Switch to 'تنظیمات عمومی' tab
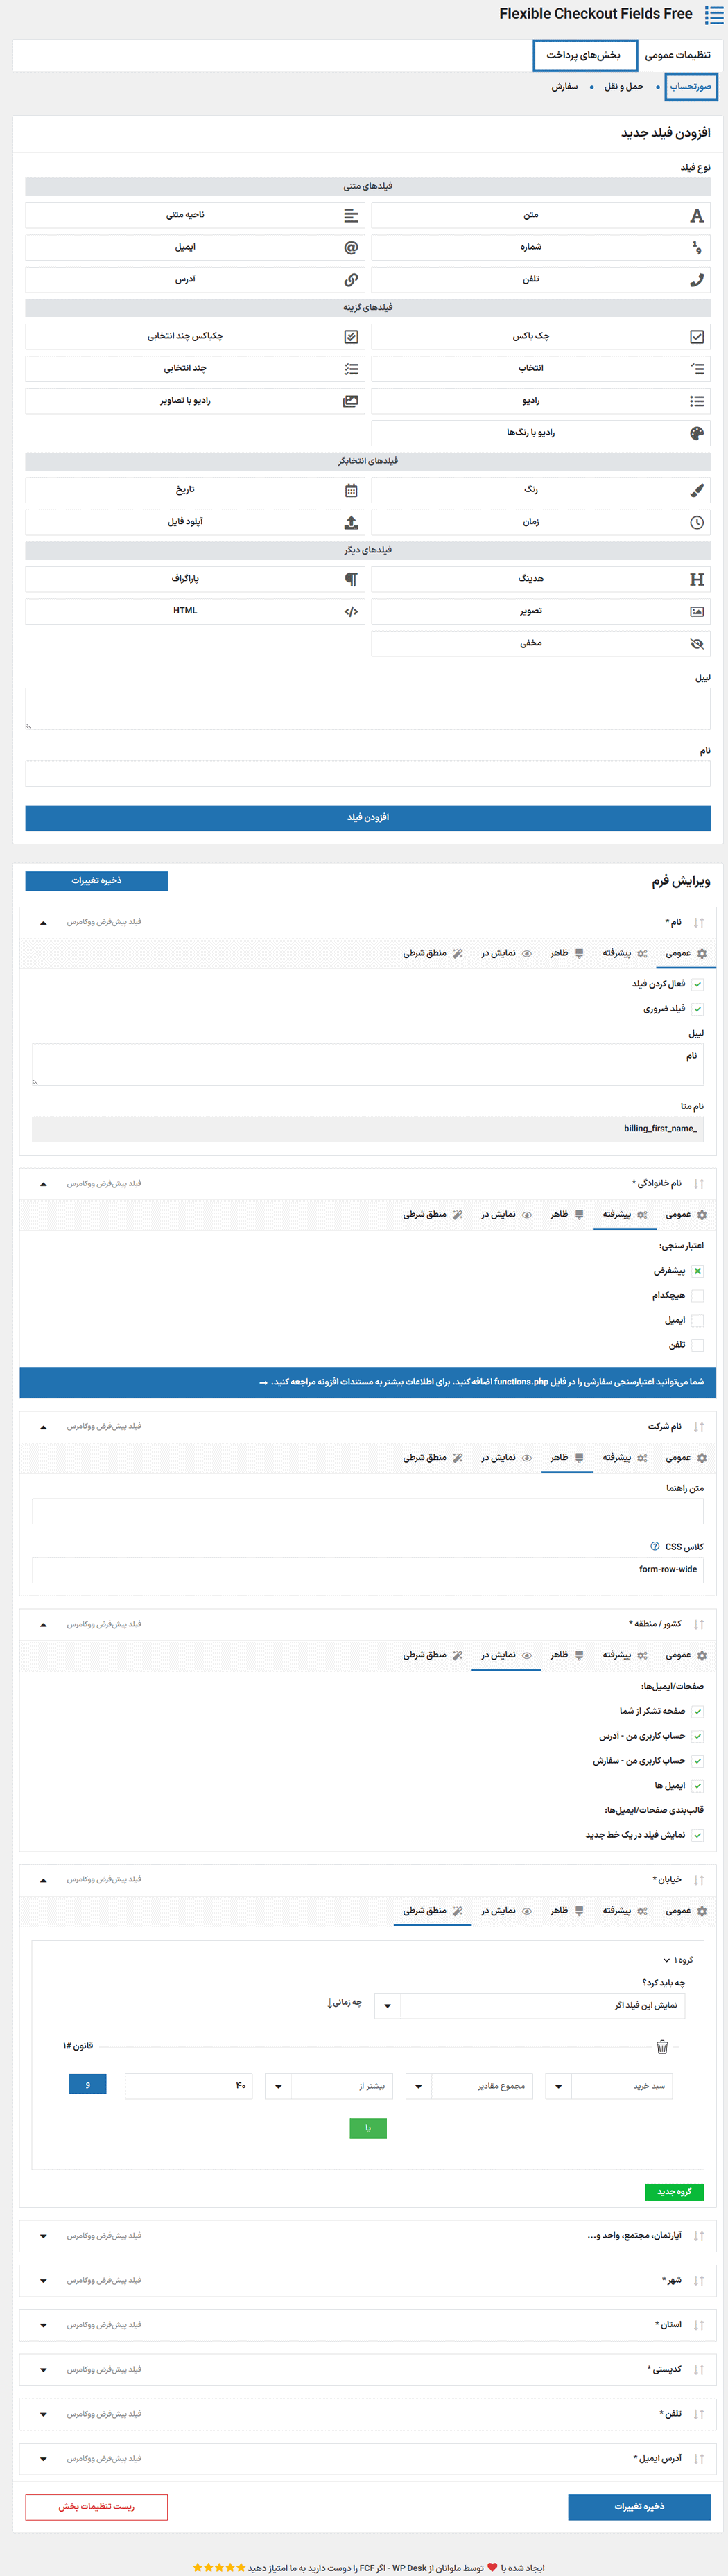The image size is (728, 2576). point(677,55)
